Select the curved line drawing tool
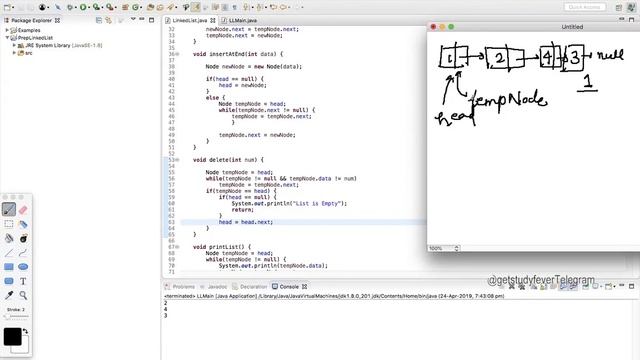The image size is (640, 360). 23,253
